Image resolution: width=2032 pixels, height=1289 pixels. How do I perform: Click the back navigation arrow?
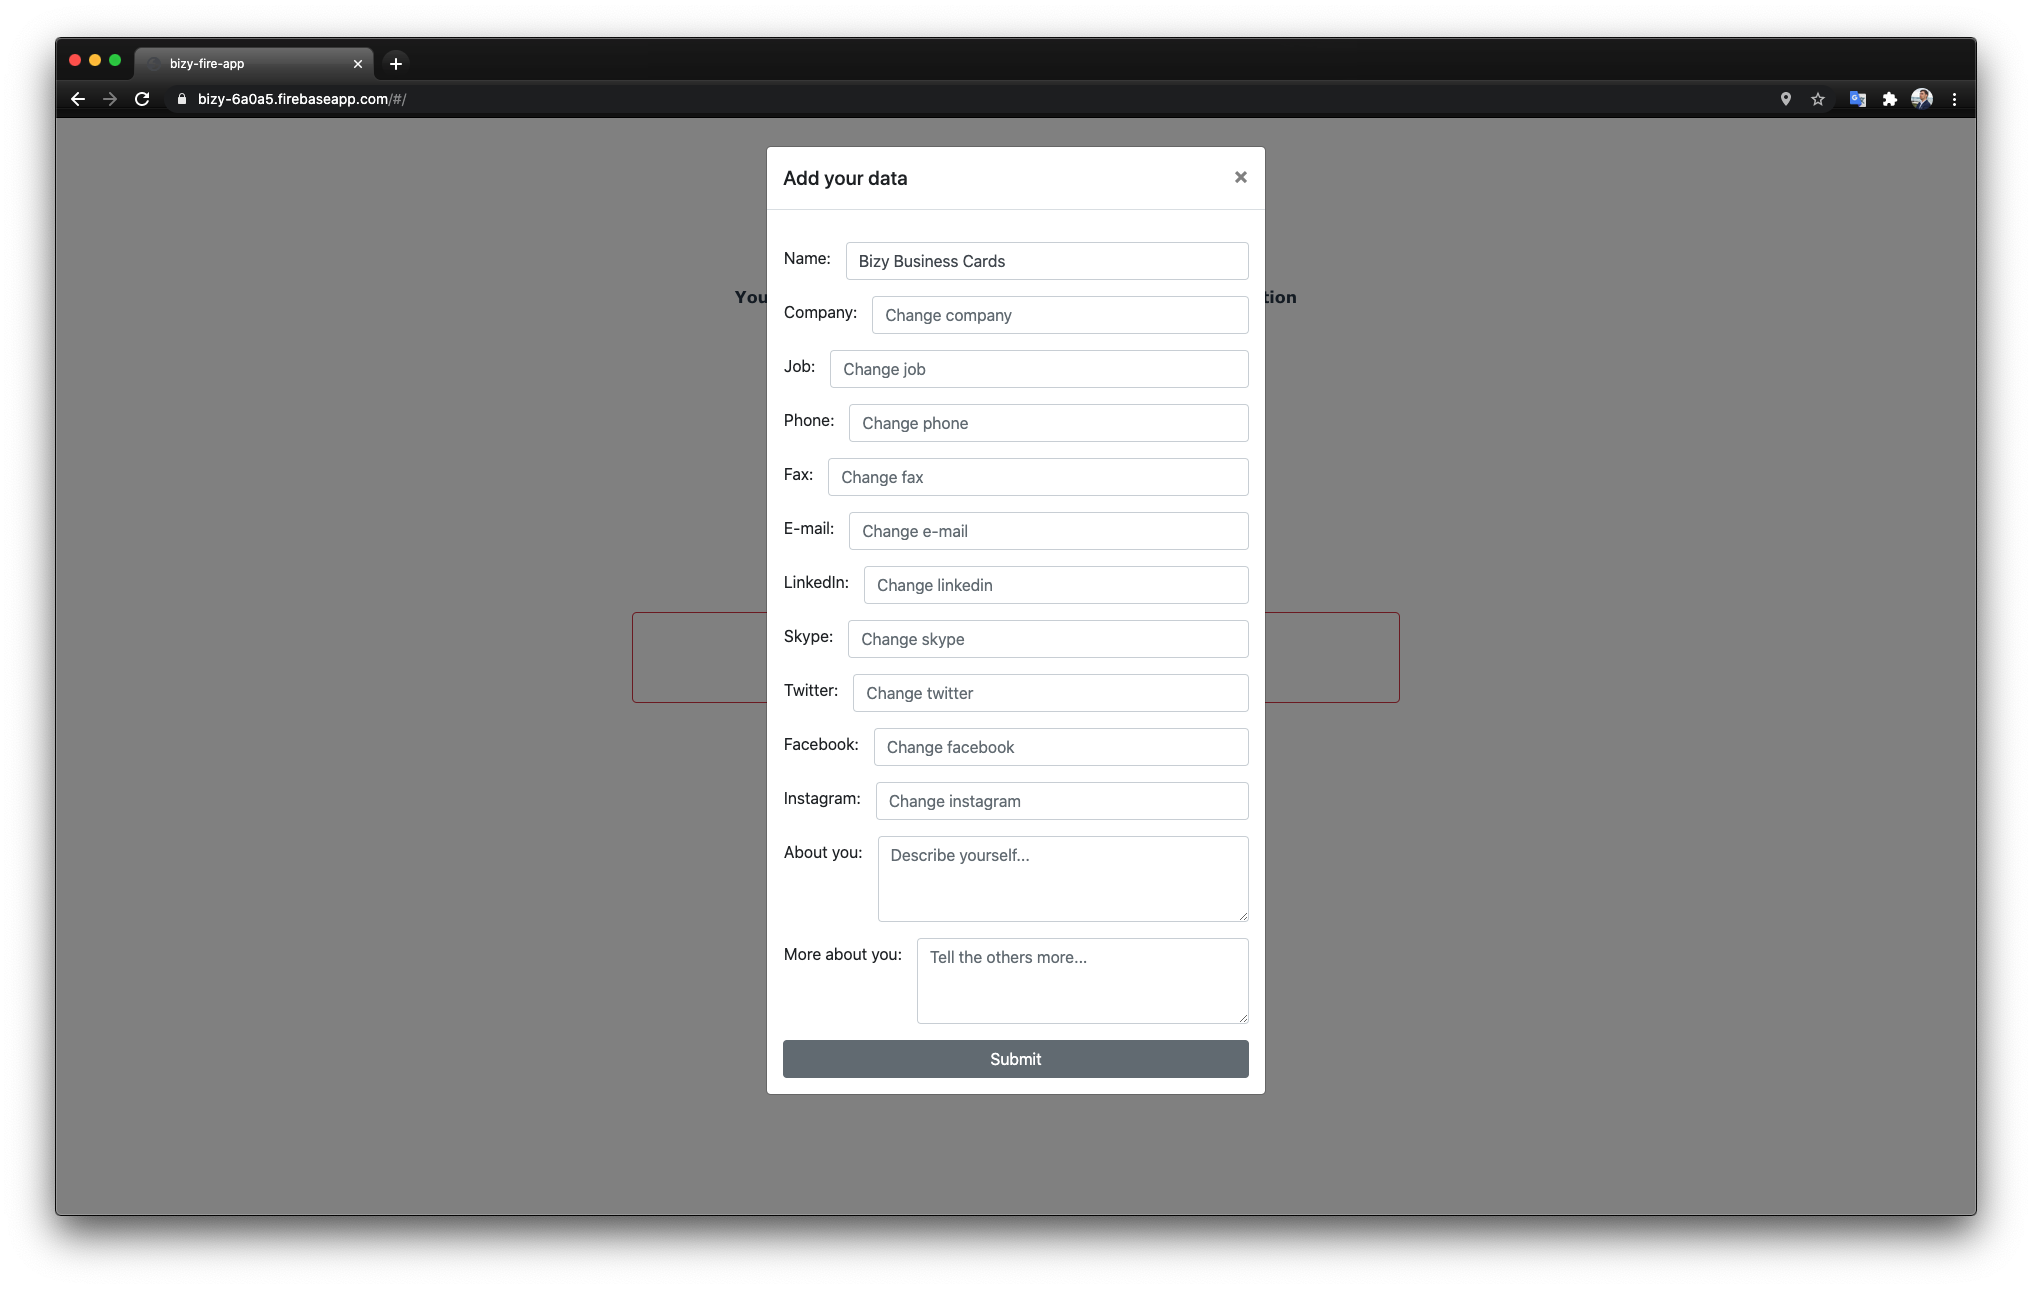(77, 99)
